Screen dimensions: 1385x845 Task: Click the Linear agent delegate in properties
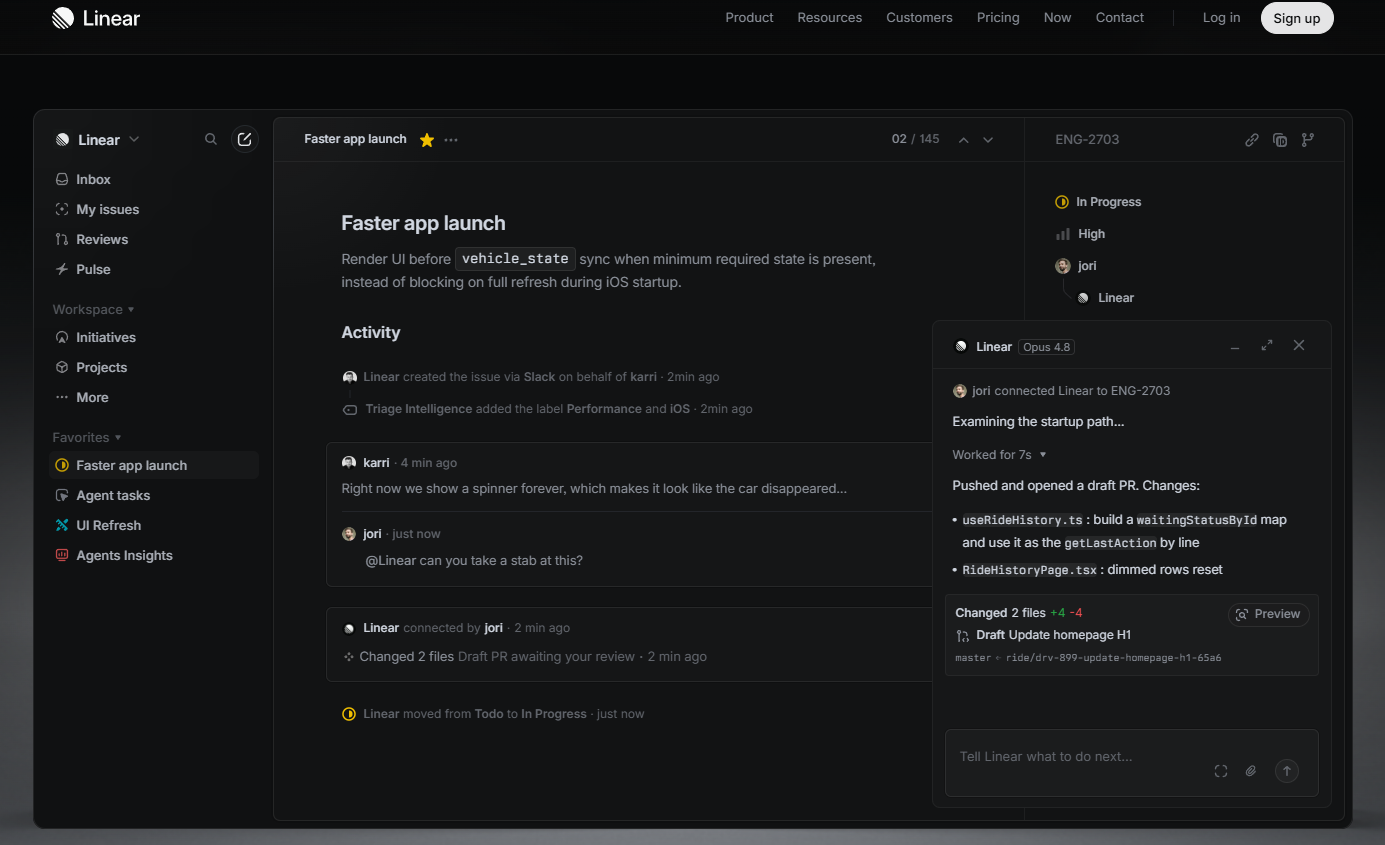[1105, 298]
